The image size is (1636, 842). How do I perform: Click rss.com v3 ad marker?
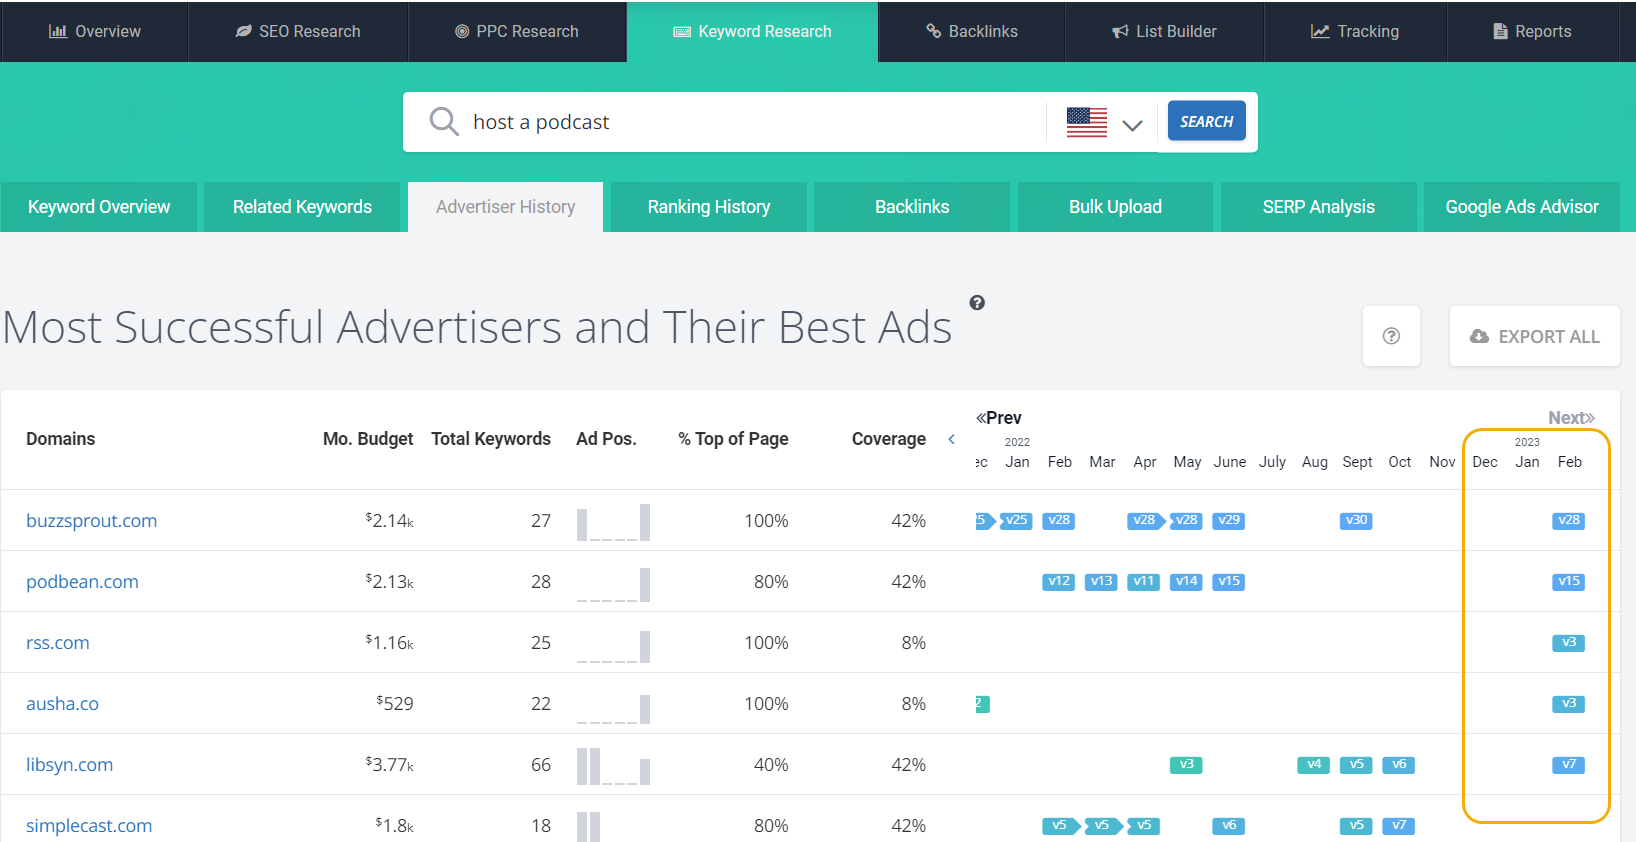click(1569, 642)
